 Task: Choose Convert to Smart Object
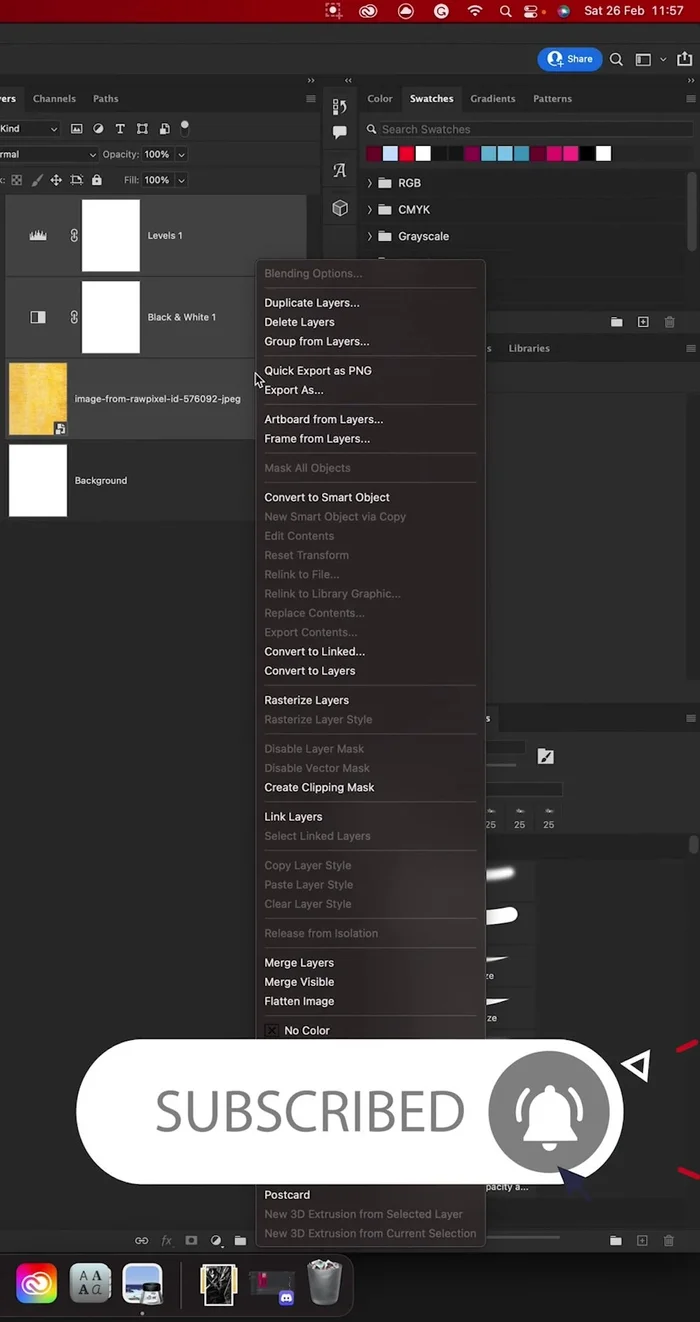coord(326,497)
